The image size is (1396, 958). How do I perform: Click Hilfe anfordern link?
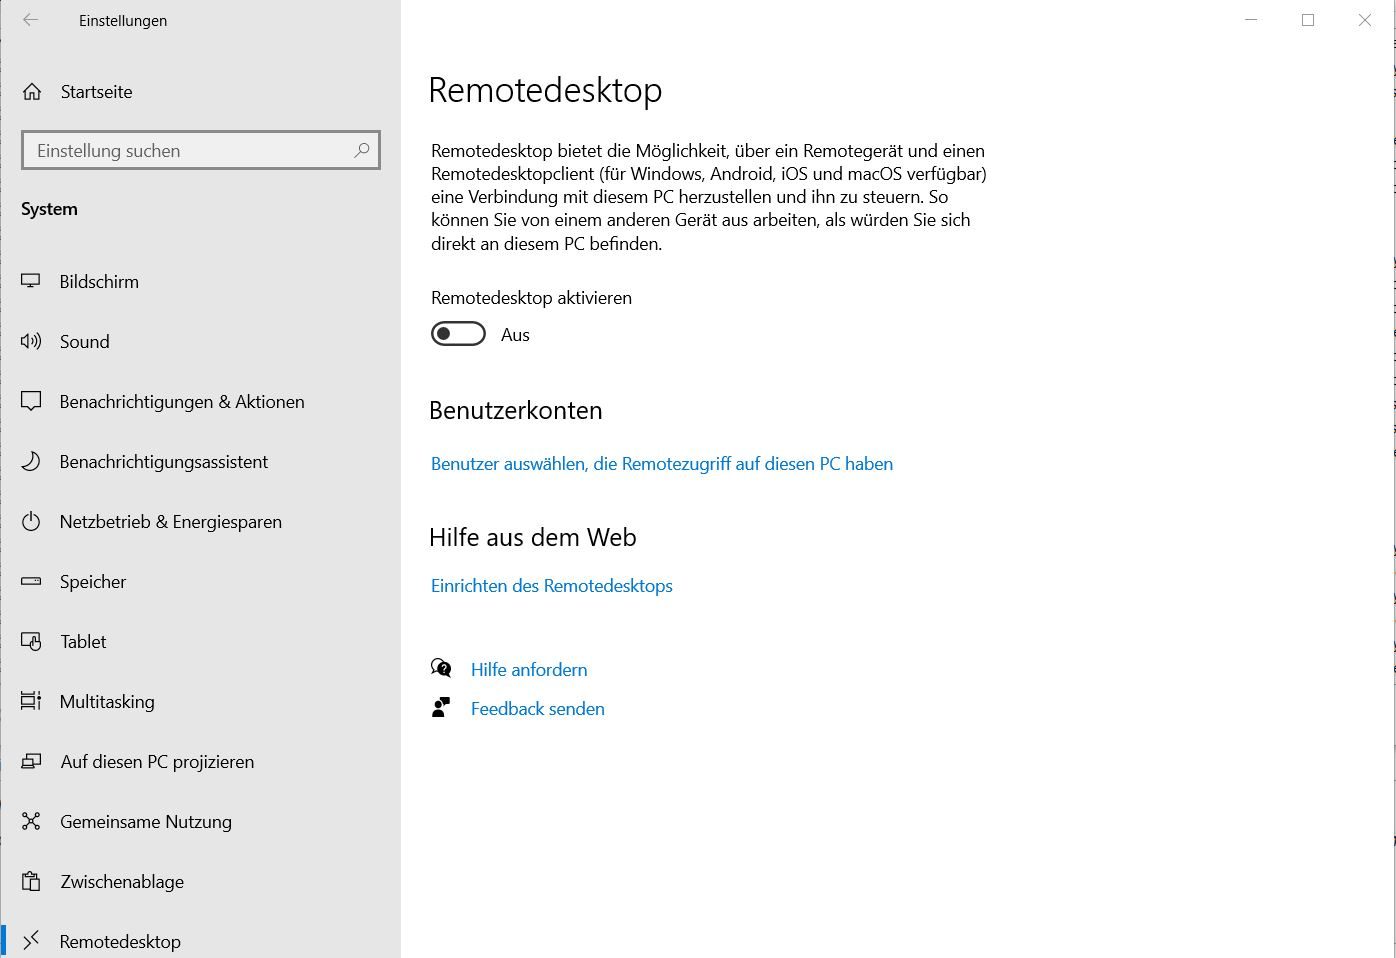(528, 670)
